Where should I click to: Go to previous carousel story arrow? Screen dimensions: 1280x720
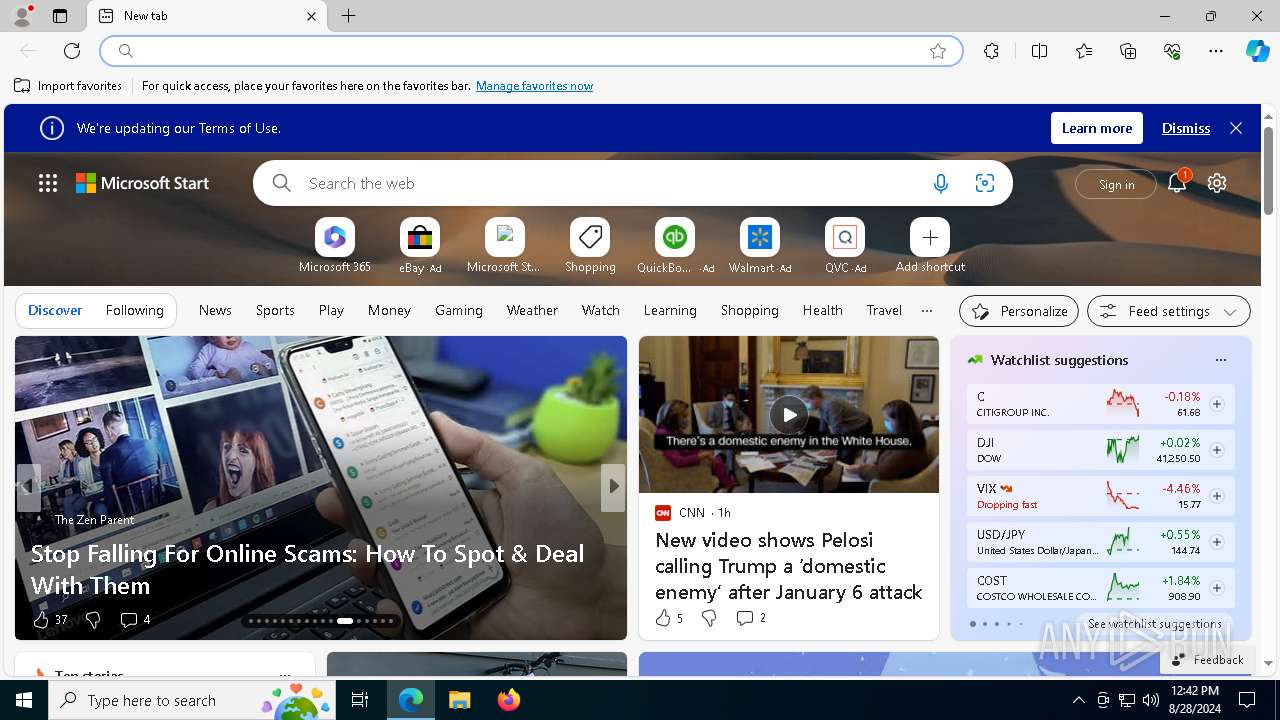click(x=29, y=487)
